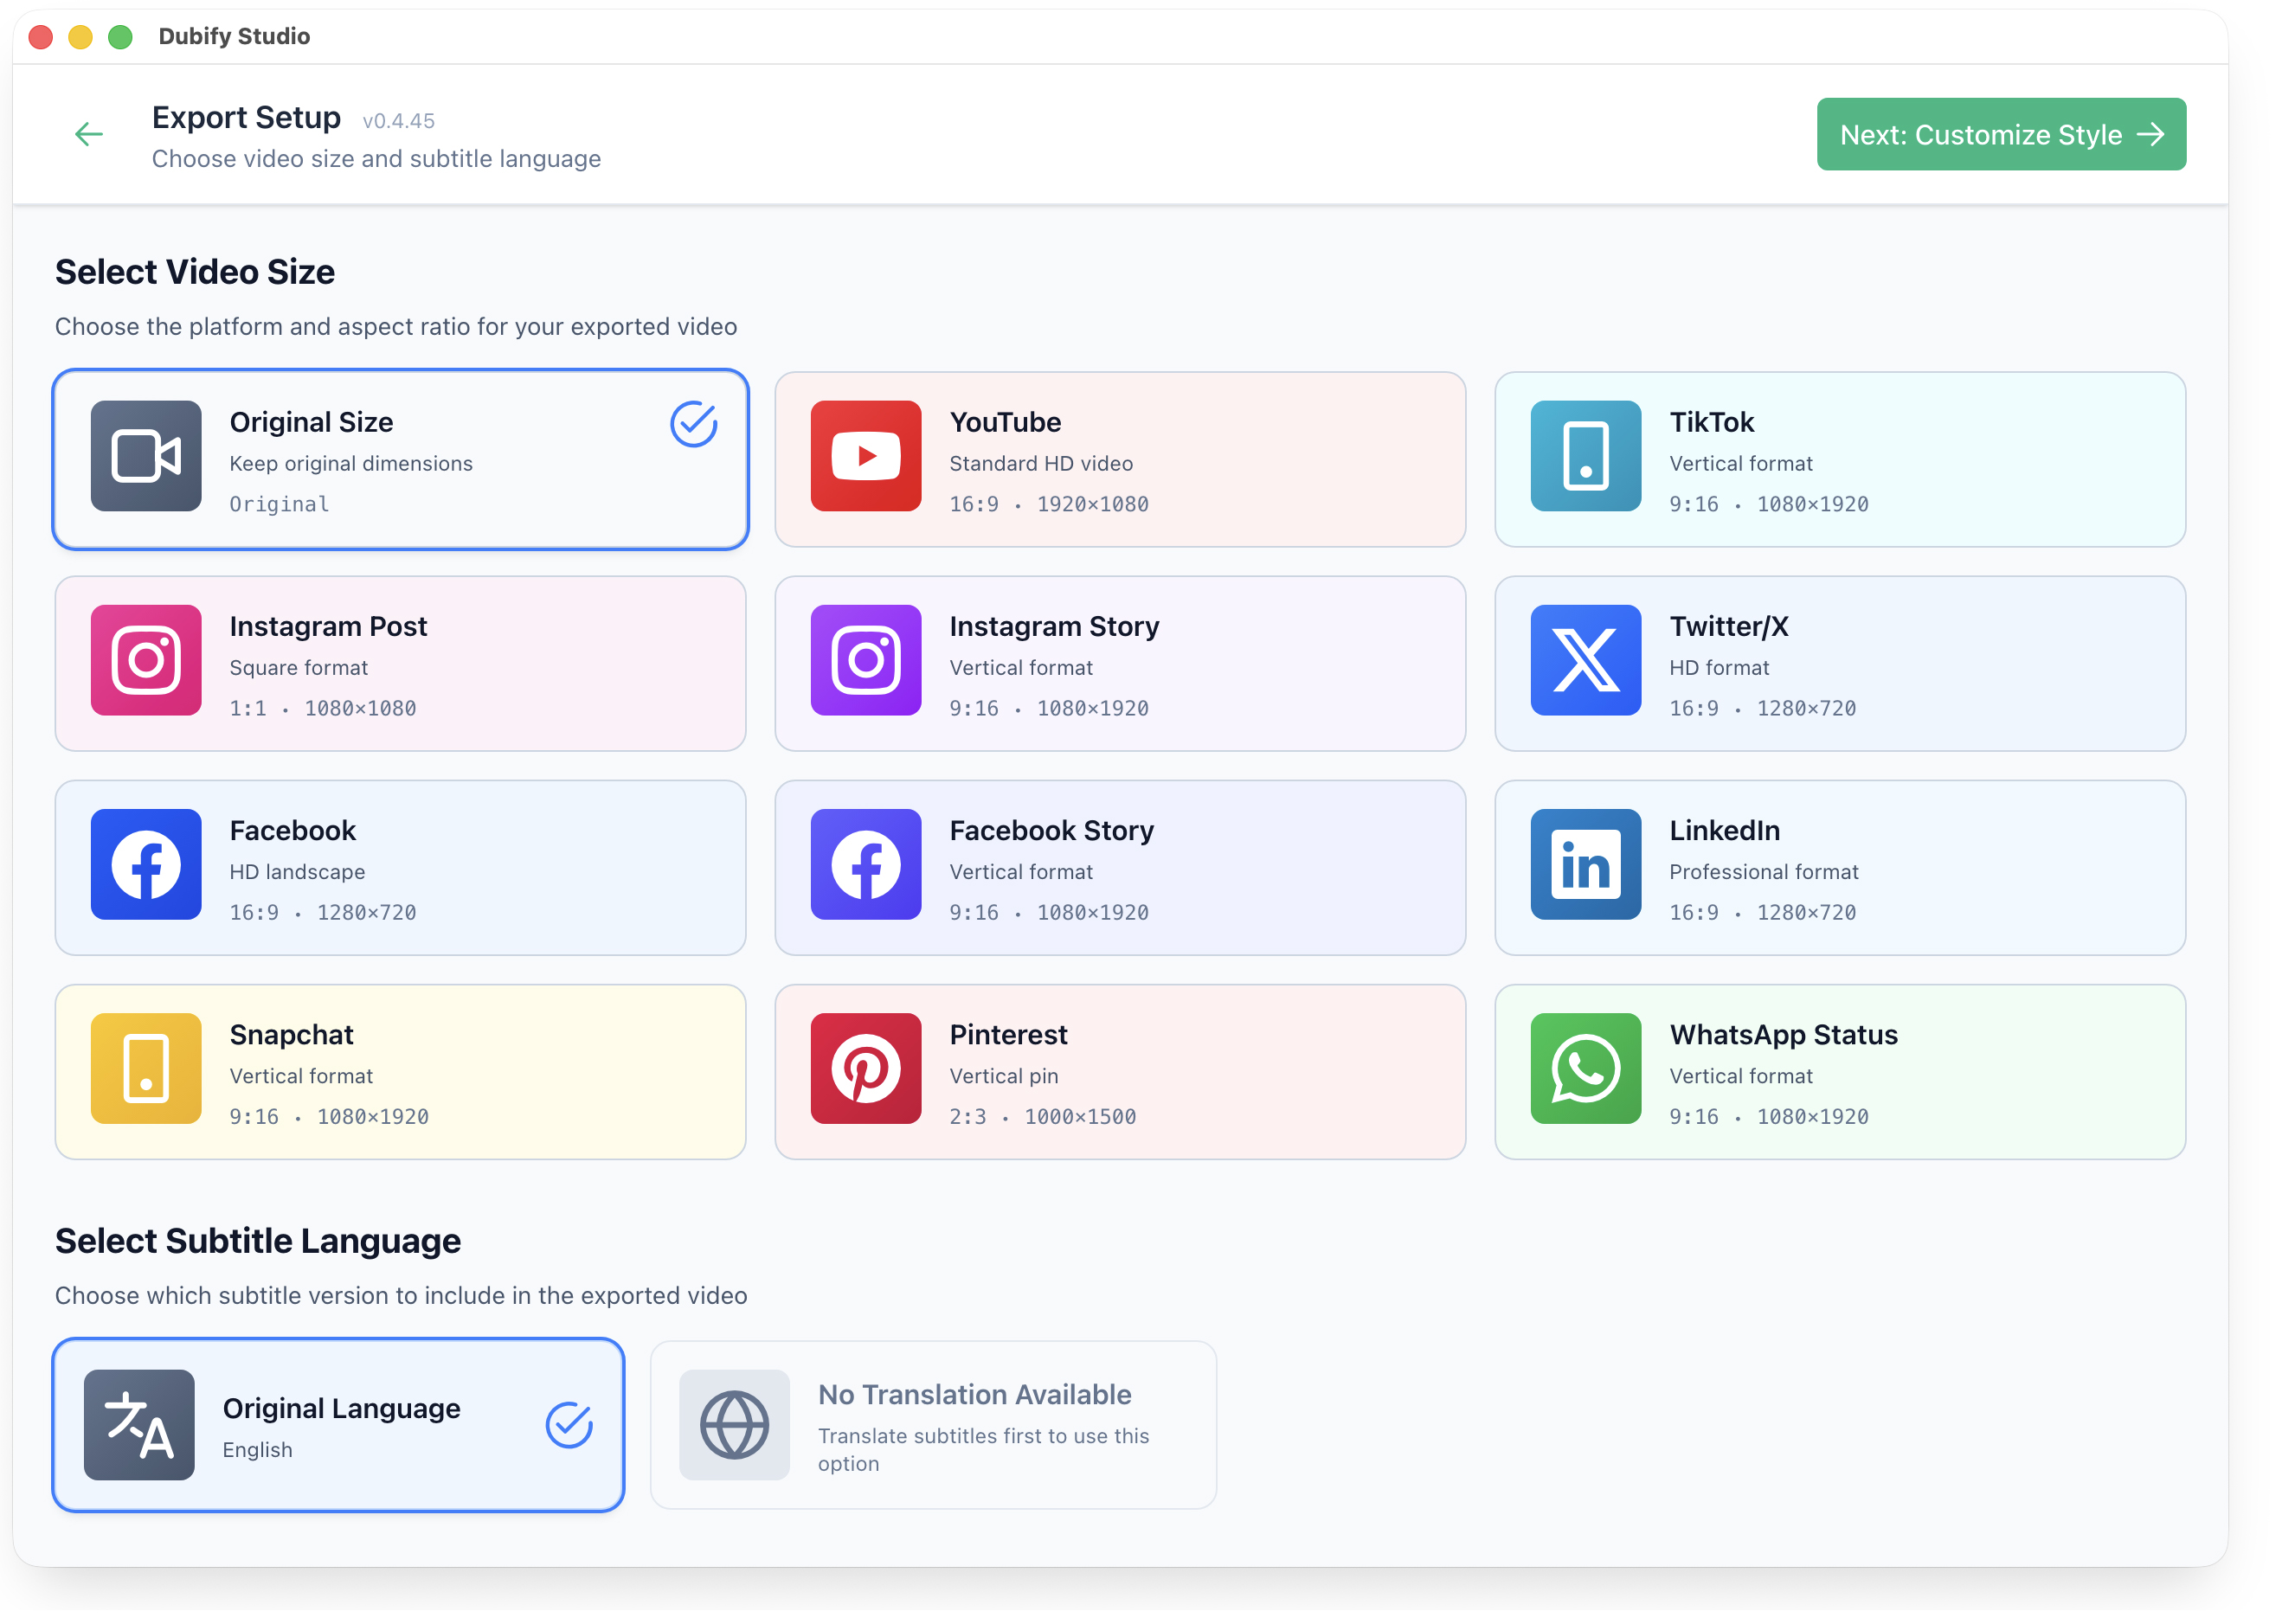Click the yellow Snapchat phone icon

point(146,1068)
